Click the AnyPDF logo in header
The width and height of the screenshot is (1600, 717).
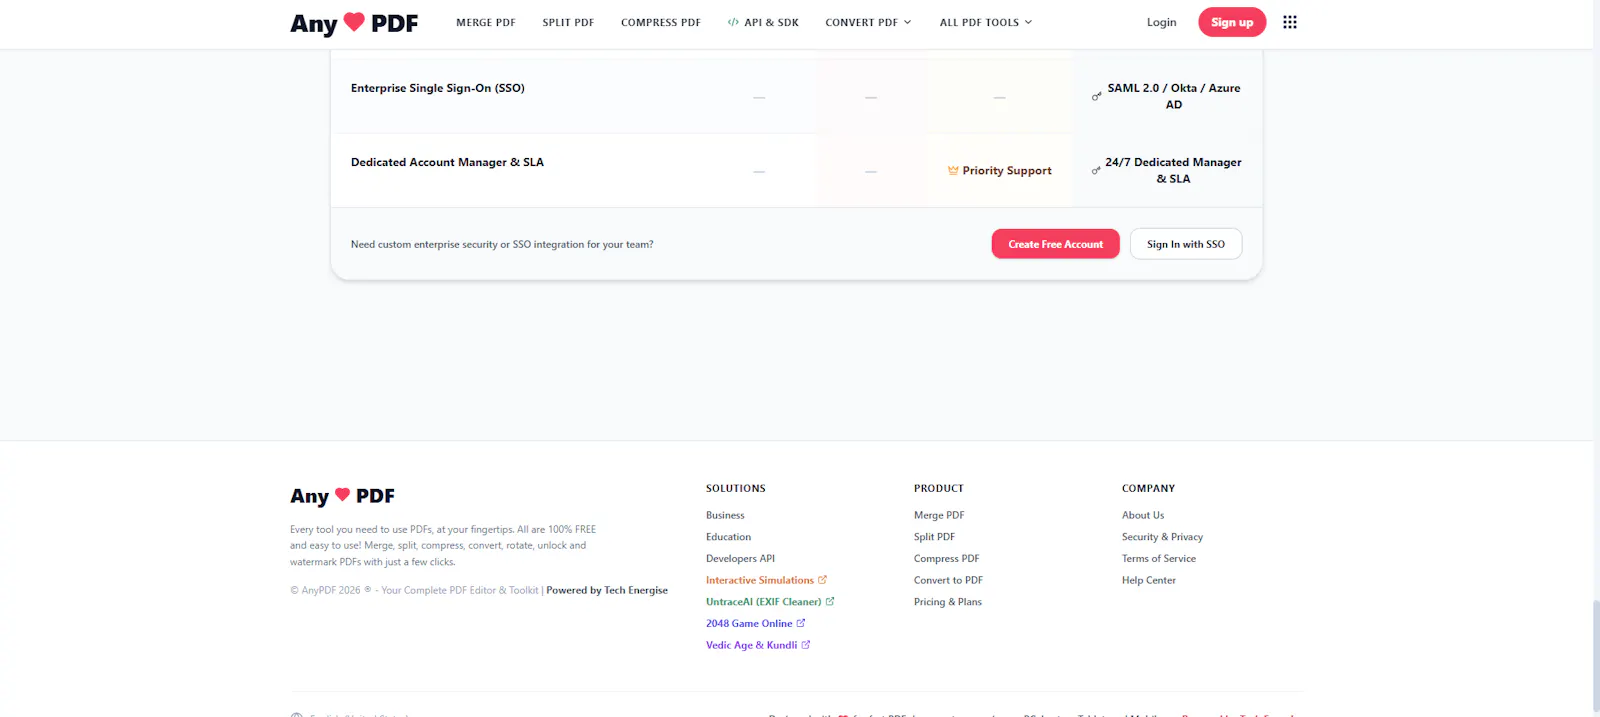pos(354,22)
